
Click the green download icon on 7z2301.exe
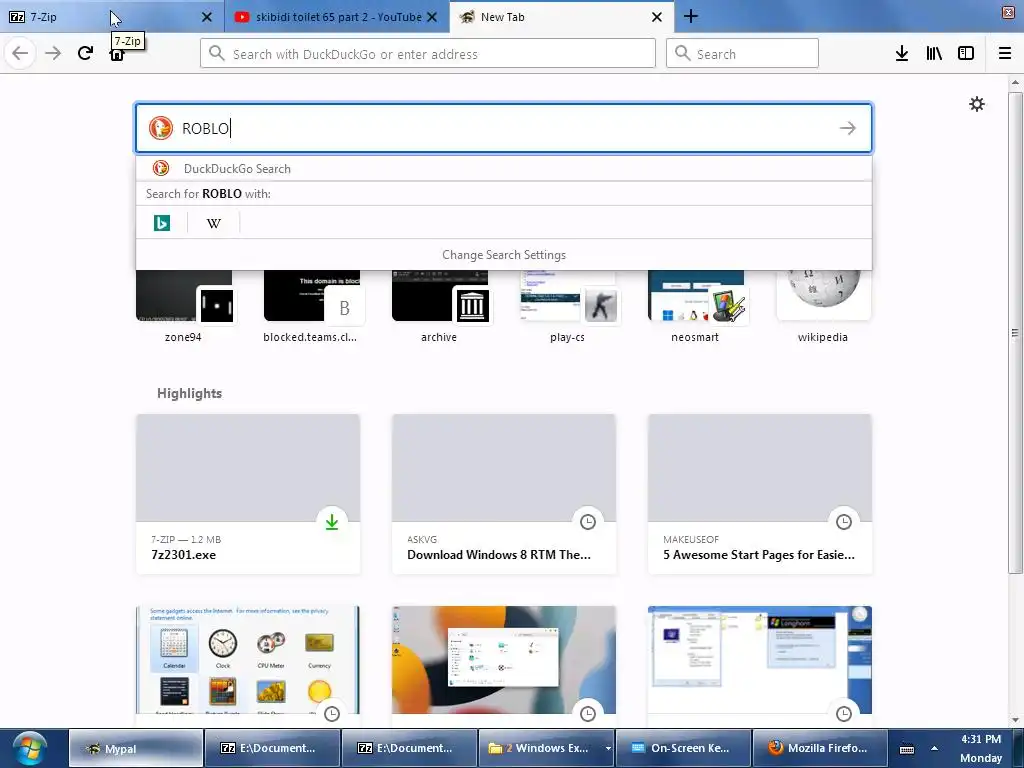coord(332,522)
